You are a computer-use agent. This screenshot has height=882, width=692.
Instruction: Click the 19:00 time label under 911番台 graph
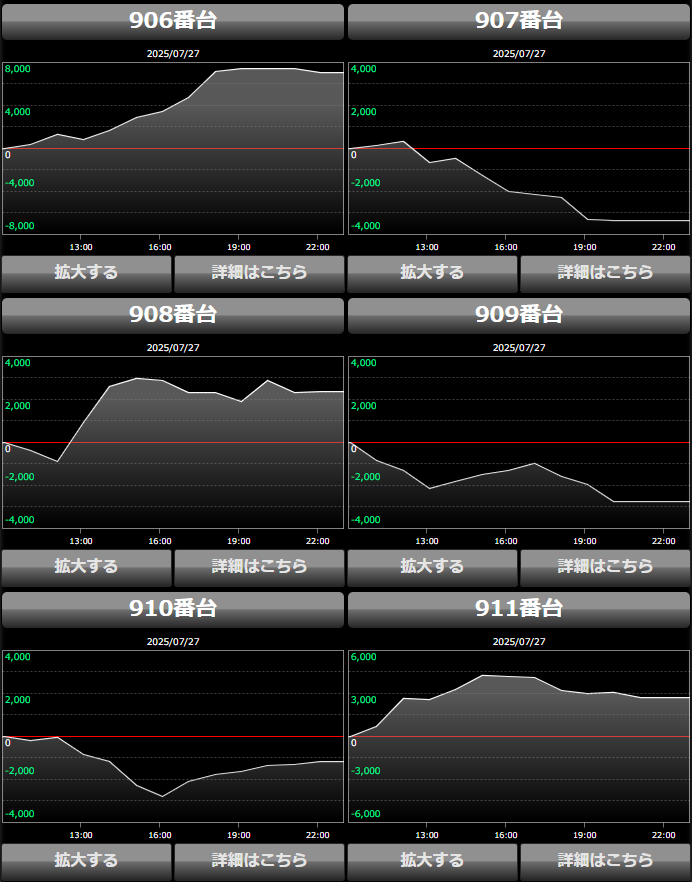point(585,835)
